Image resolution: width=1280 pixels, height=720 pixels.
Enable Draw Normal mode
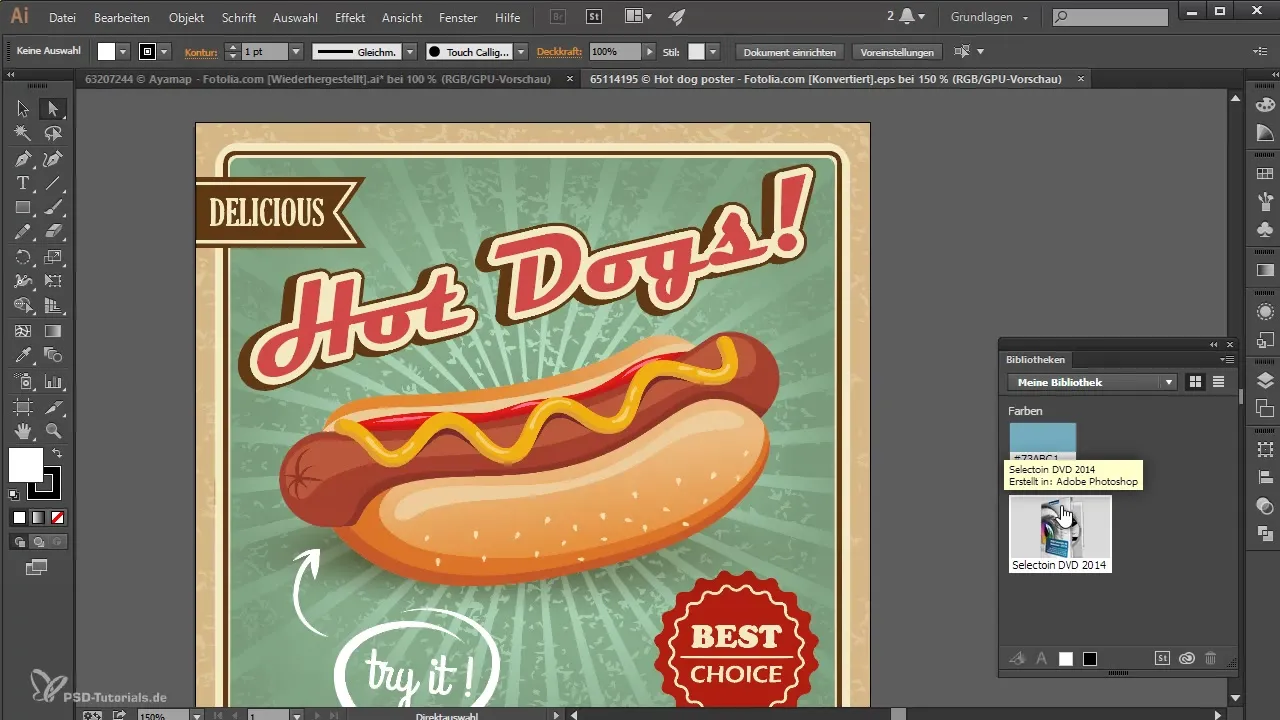click(19, 542)
